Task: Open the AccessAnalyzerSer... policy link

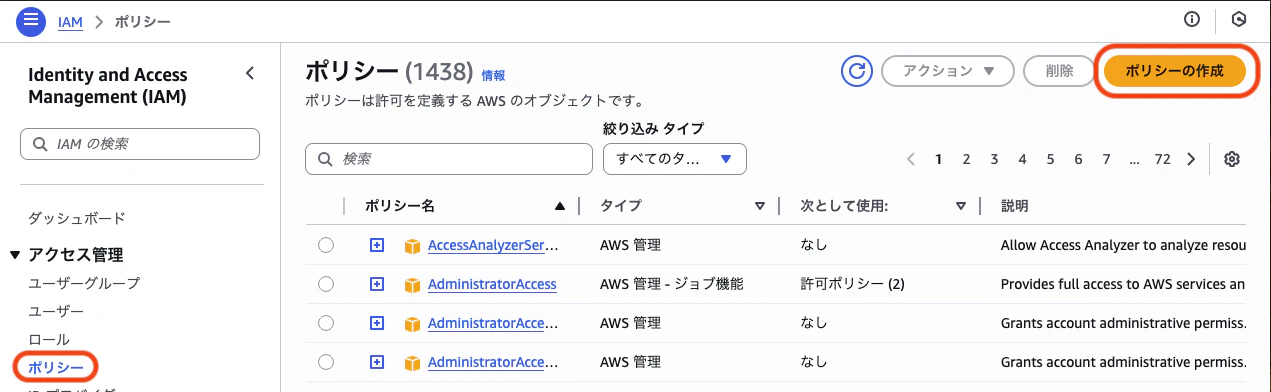Action: (493, 245)
